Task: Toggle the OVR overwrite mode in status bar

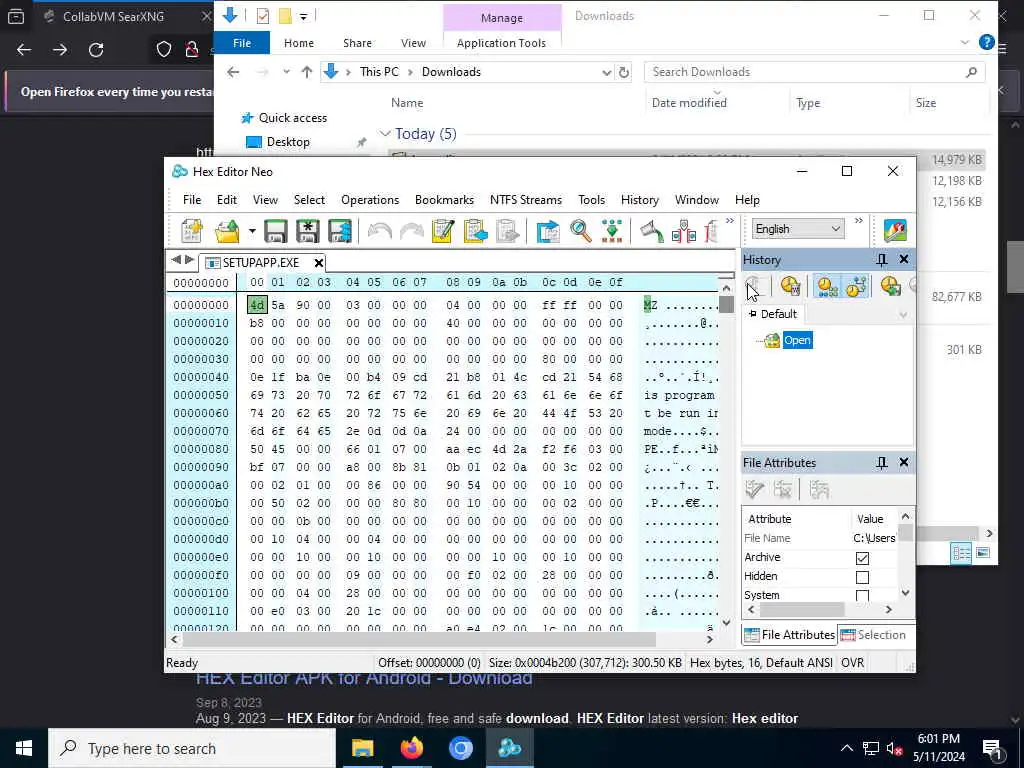Action: [852, 663]
